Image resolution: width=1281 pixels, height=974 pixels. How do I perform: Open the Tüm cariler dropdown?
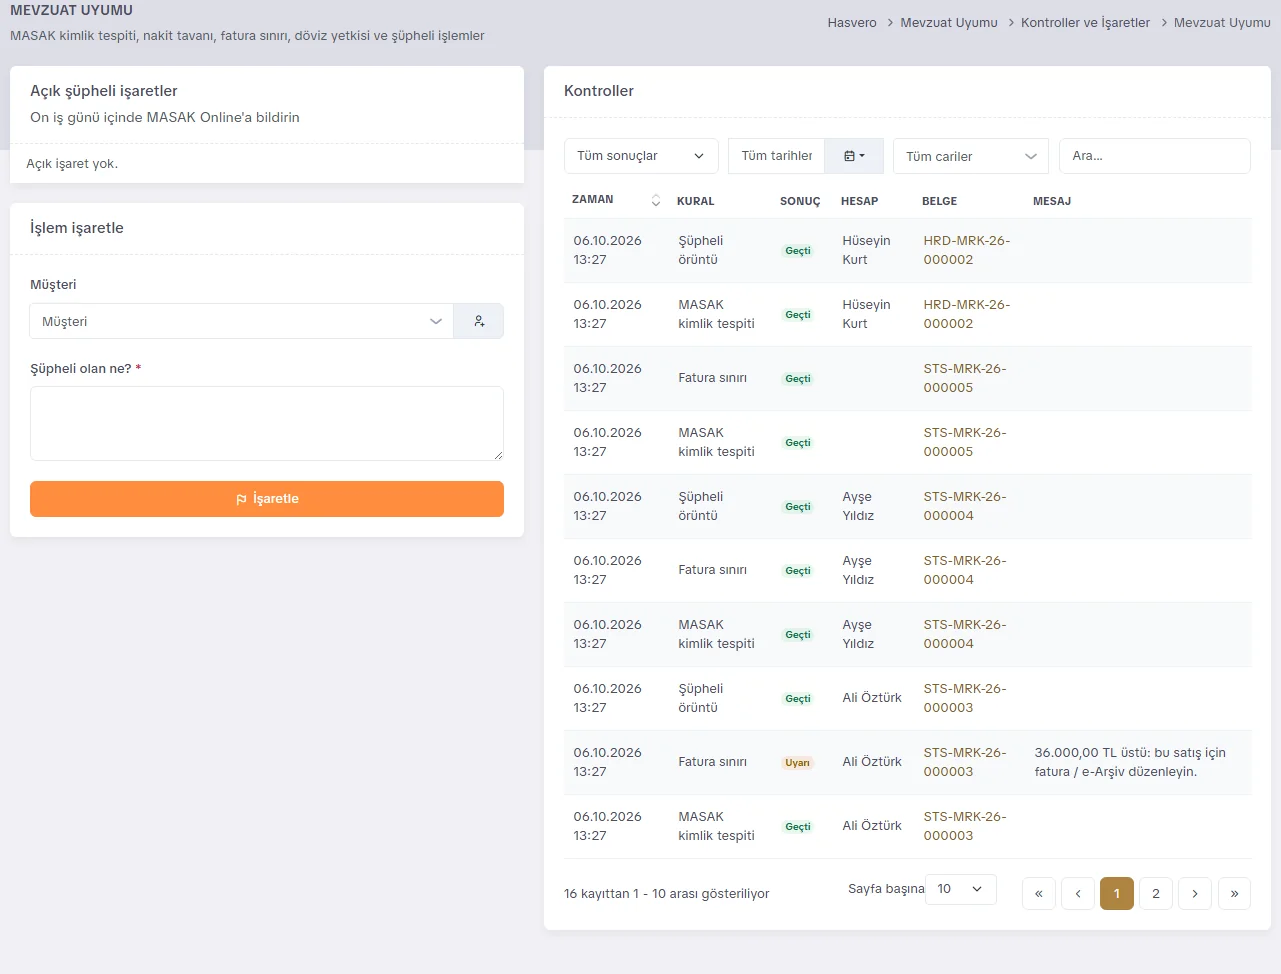971,156
